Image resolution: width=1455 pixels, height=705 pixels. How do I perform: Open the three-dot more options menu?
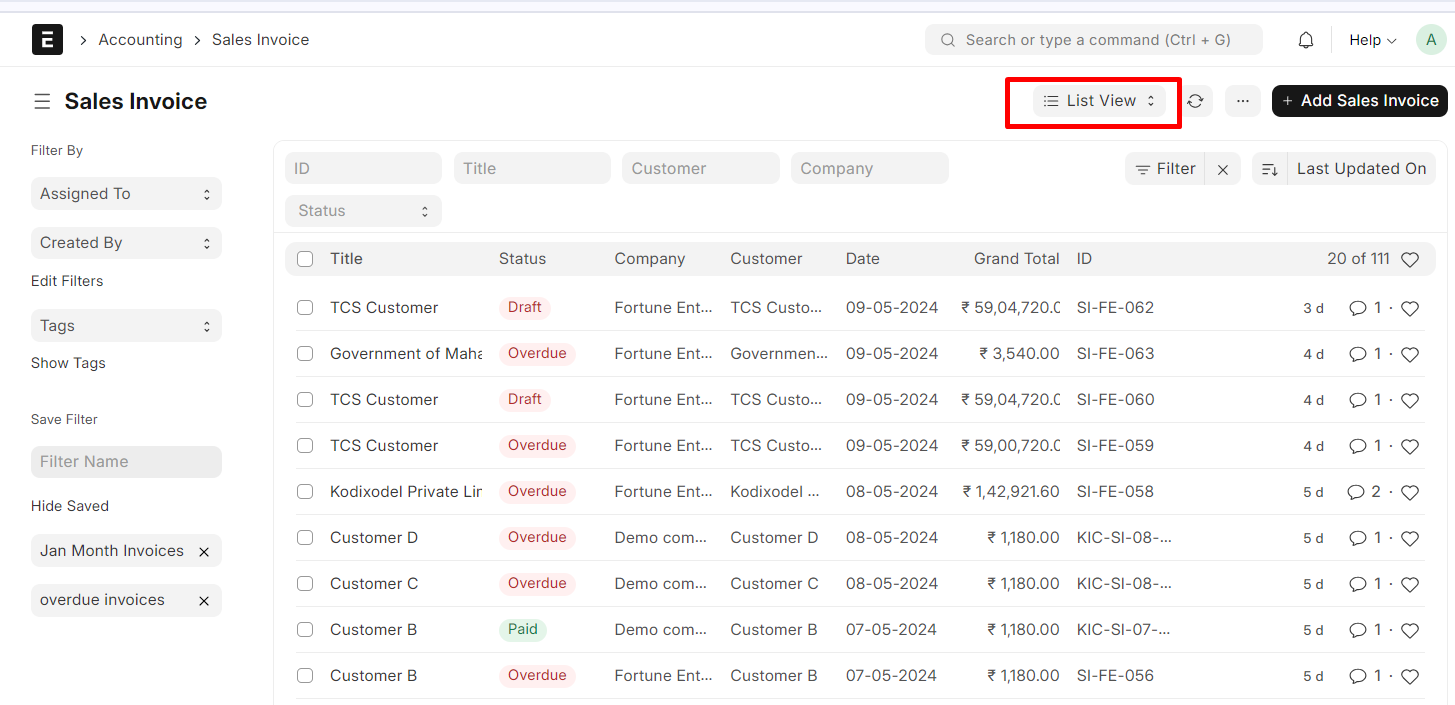tap(1242, 101)
